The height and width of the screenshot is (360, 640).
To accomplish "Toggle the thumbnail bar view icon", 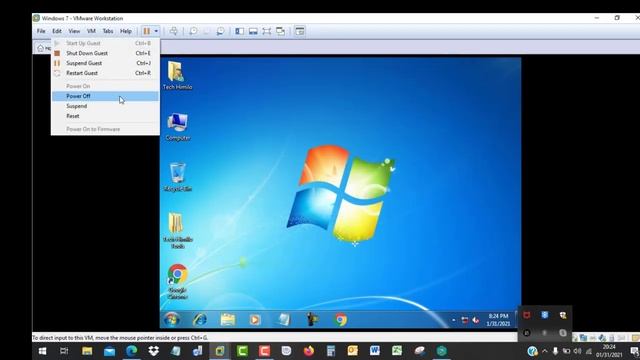I will pyautogui.click(x=253, y=31).
